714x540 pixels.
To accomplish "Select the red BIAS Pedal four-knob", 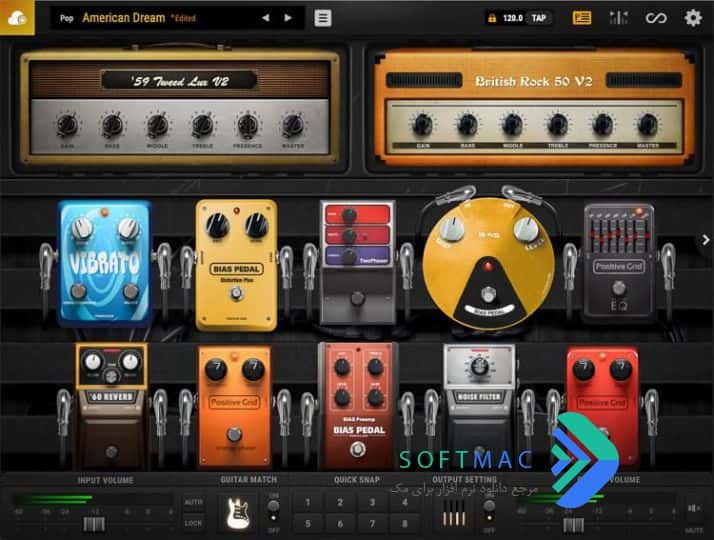I will point(358,406).
